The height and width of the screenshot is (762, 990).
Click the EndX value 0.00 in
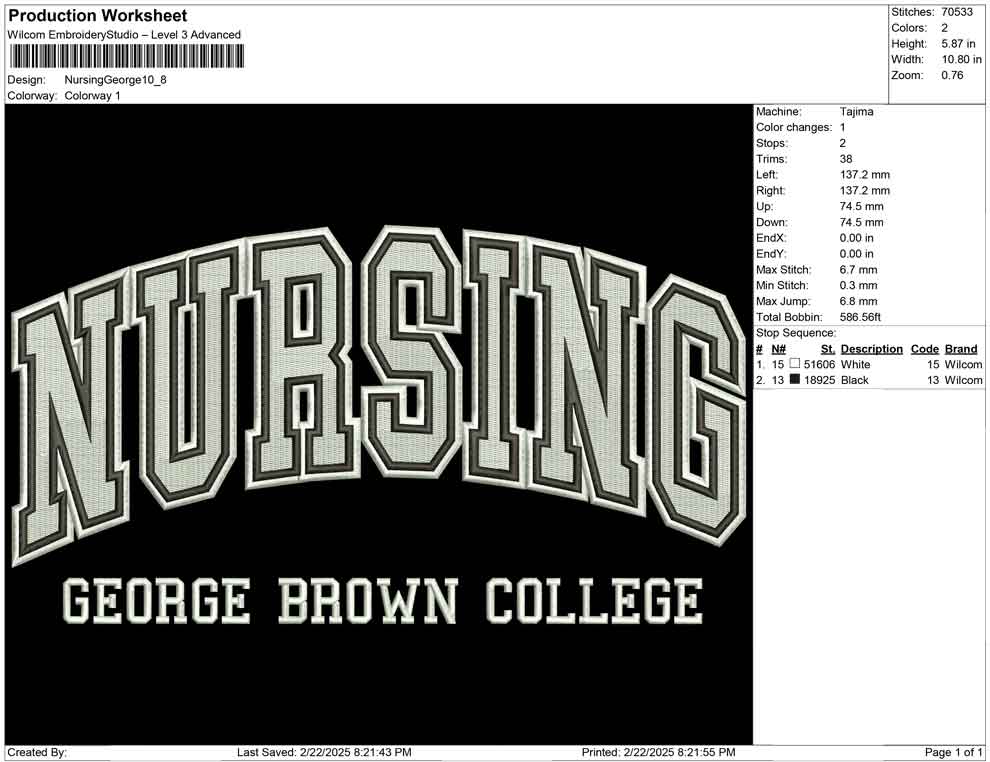857,238
